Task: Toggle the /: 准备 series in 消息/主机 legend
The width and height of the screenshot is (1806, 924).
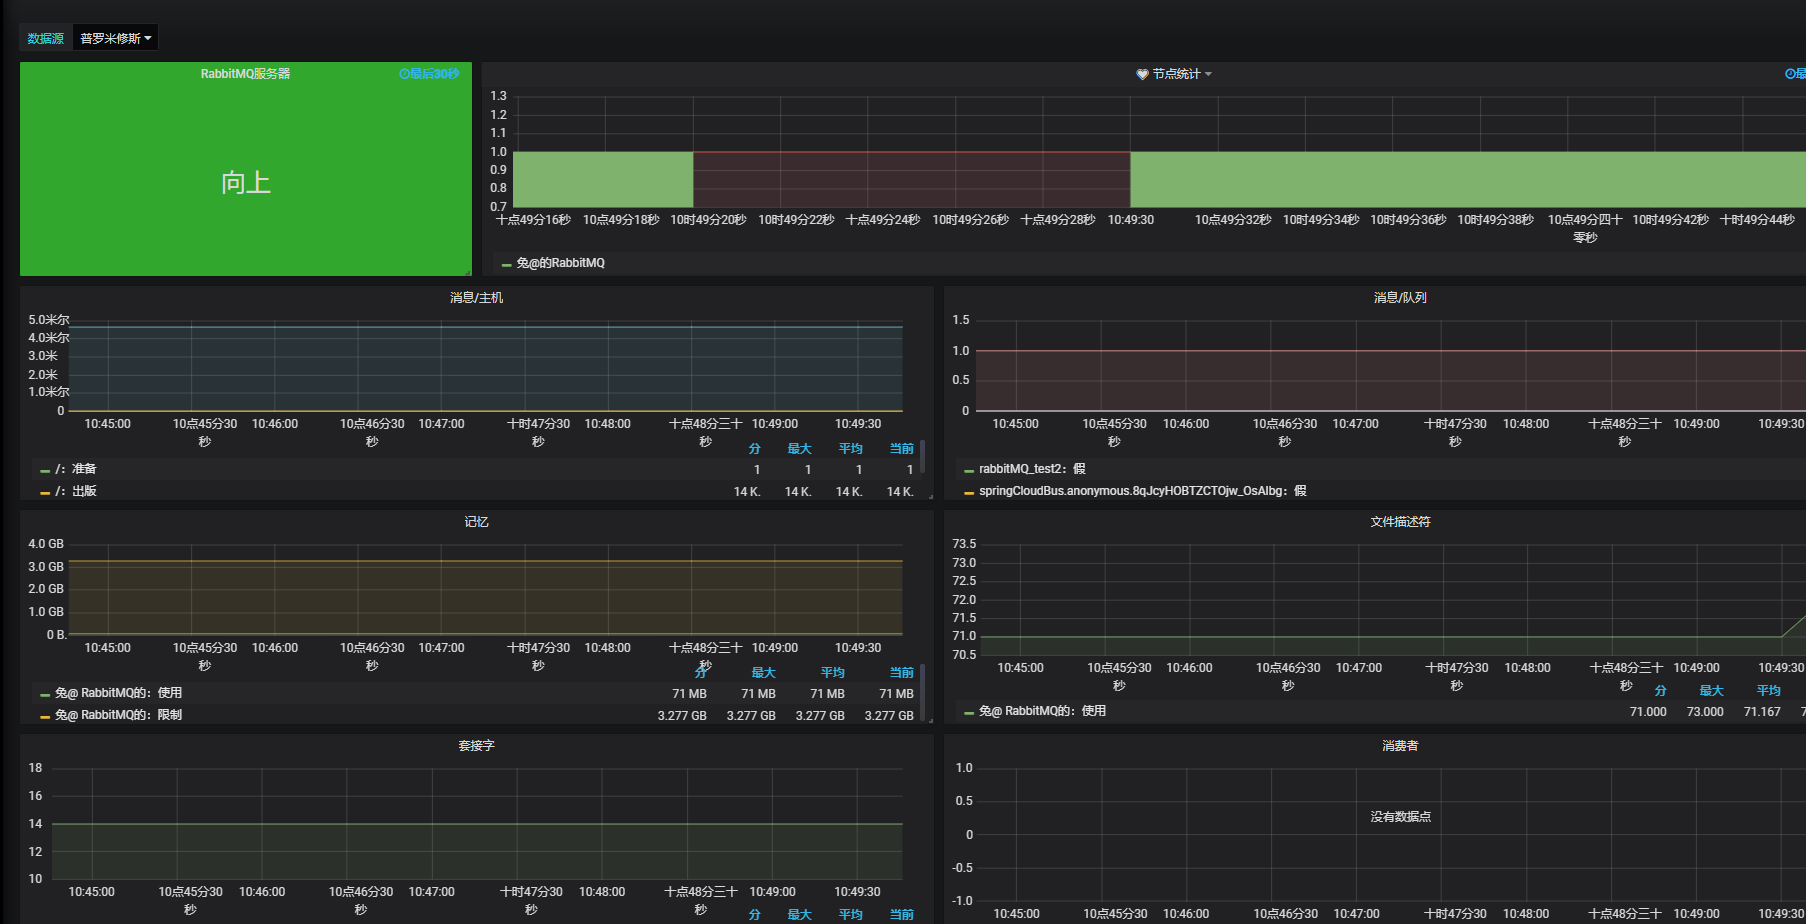Action: click(81, 468)
